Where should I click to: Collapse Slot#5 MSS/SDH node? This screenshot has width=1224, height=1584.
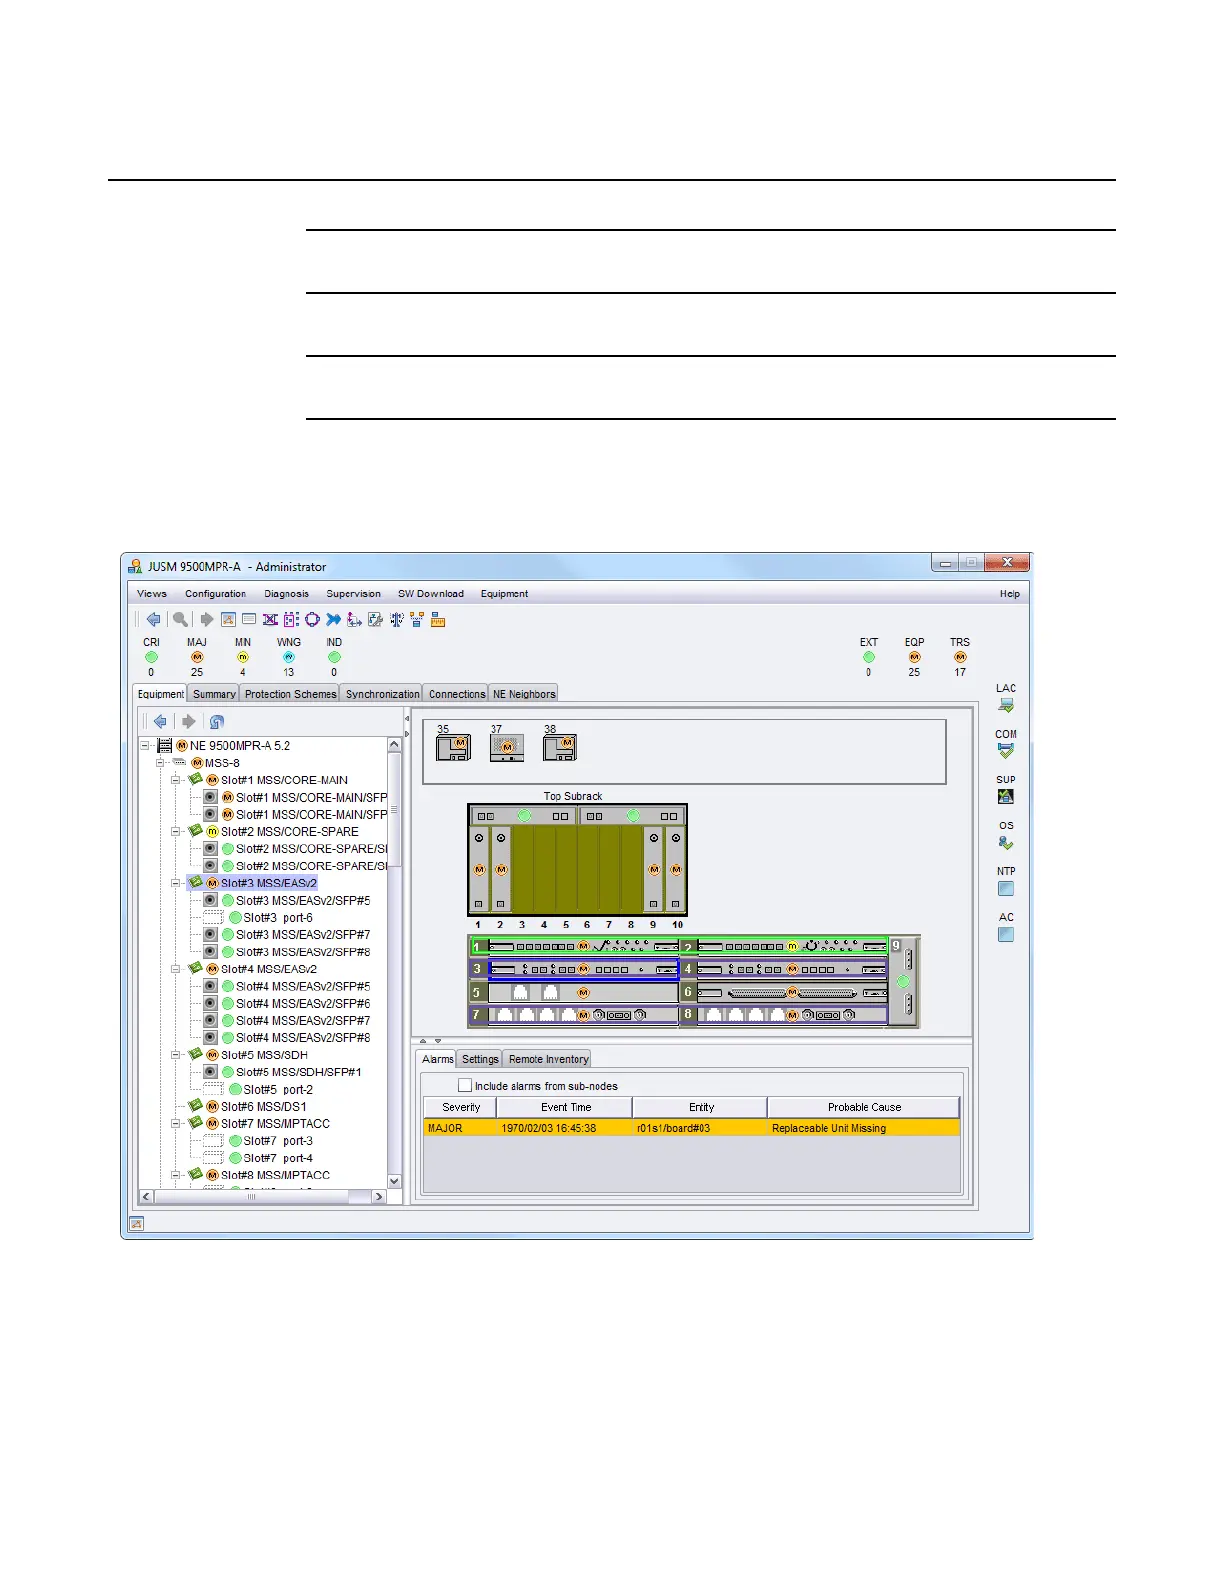175,1054
